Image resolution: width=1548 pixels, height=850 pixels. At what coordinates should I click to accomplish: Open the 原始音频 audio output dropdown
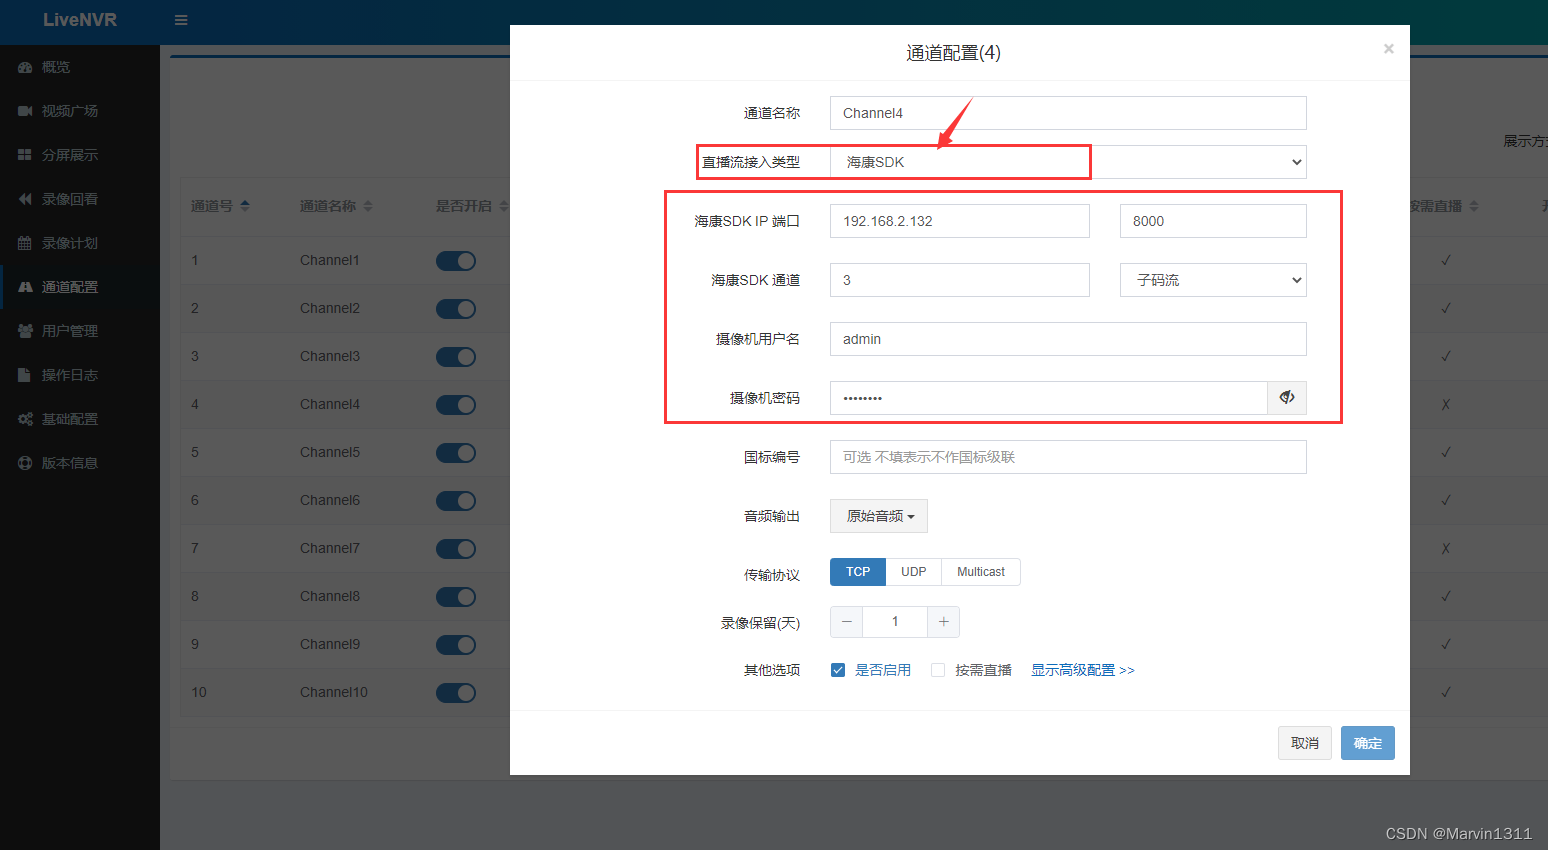pos(879,516)
